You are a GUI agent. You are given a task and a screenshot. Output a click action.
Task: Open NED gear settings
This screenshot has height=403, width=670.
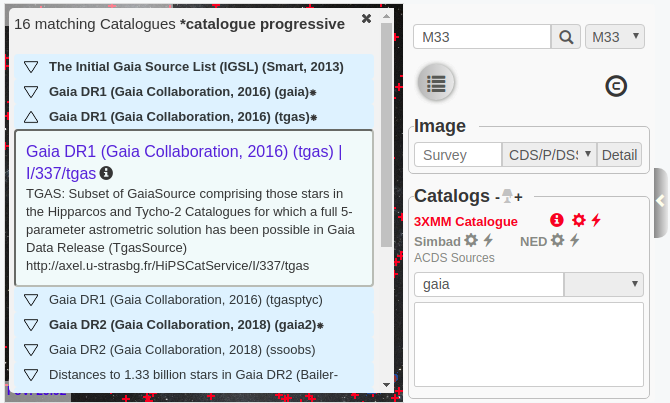[557, 240]
